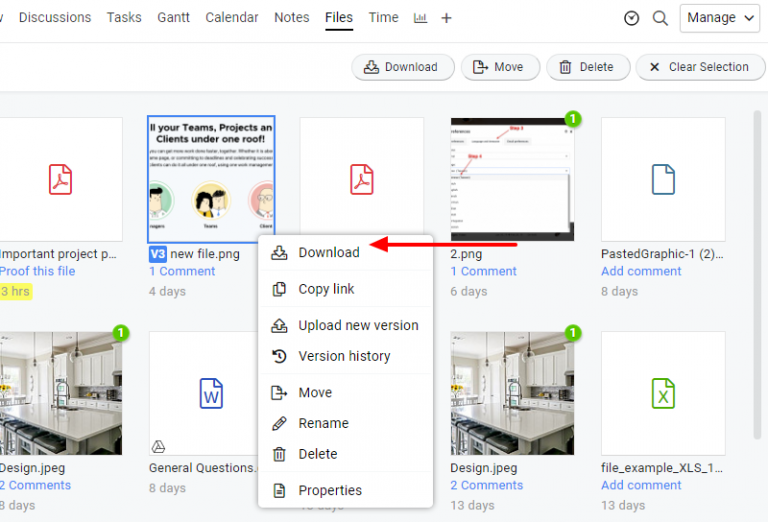Add a new tab with plus icon
768x522 pixels.
[x=447, y=18]
